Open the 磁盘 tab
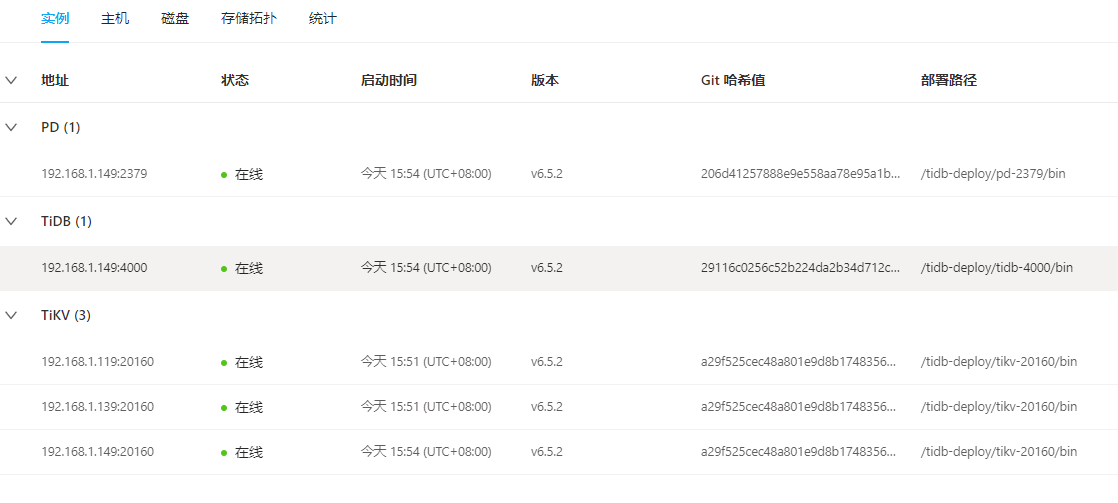1118x503 pixels. click(175, 19)
